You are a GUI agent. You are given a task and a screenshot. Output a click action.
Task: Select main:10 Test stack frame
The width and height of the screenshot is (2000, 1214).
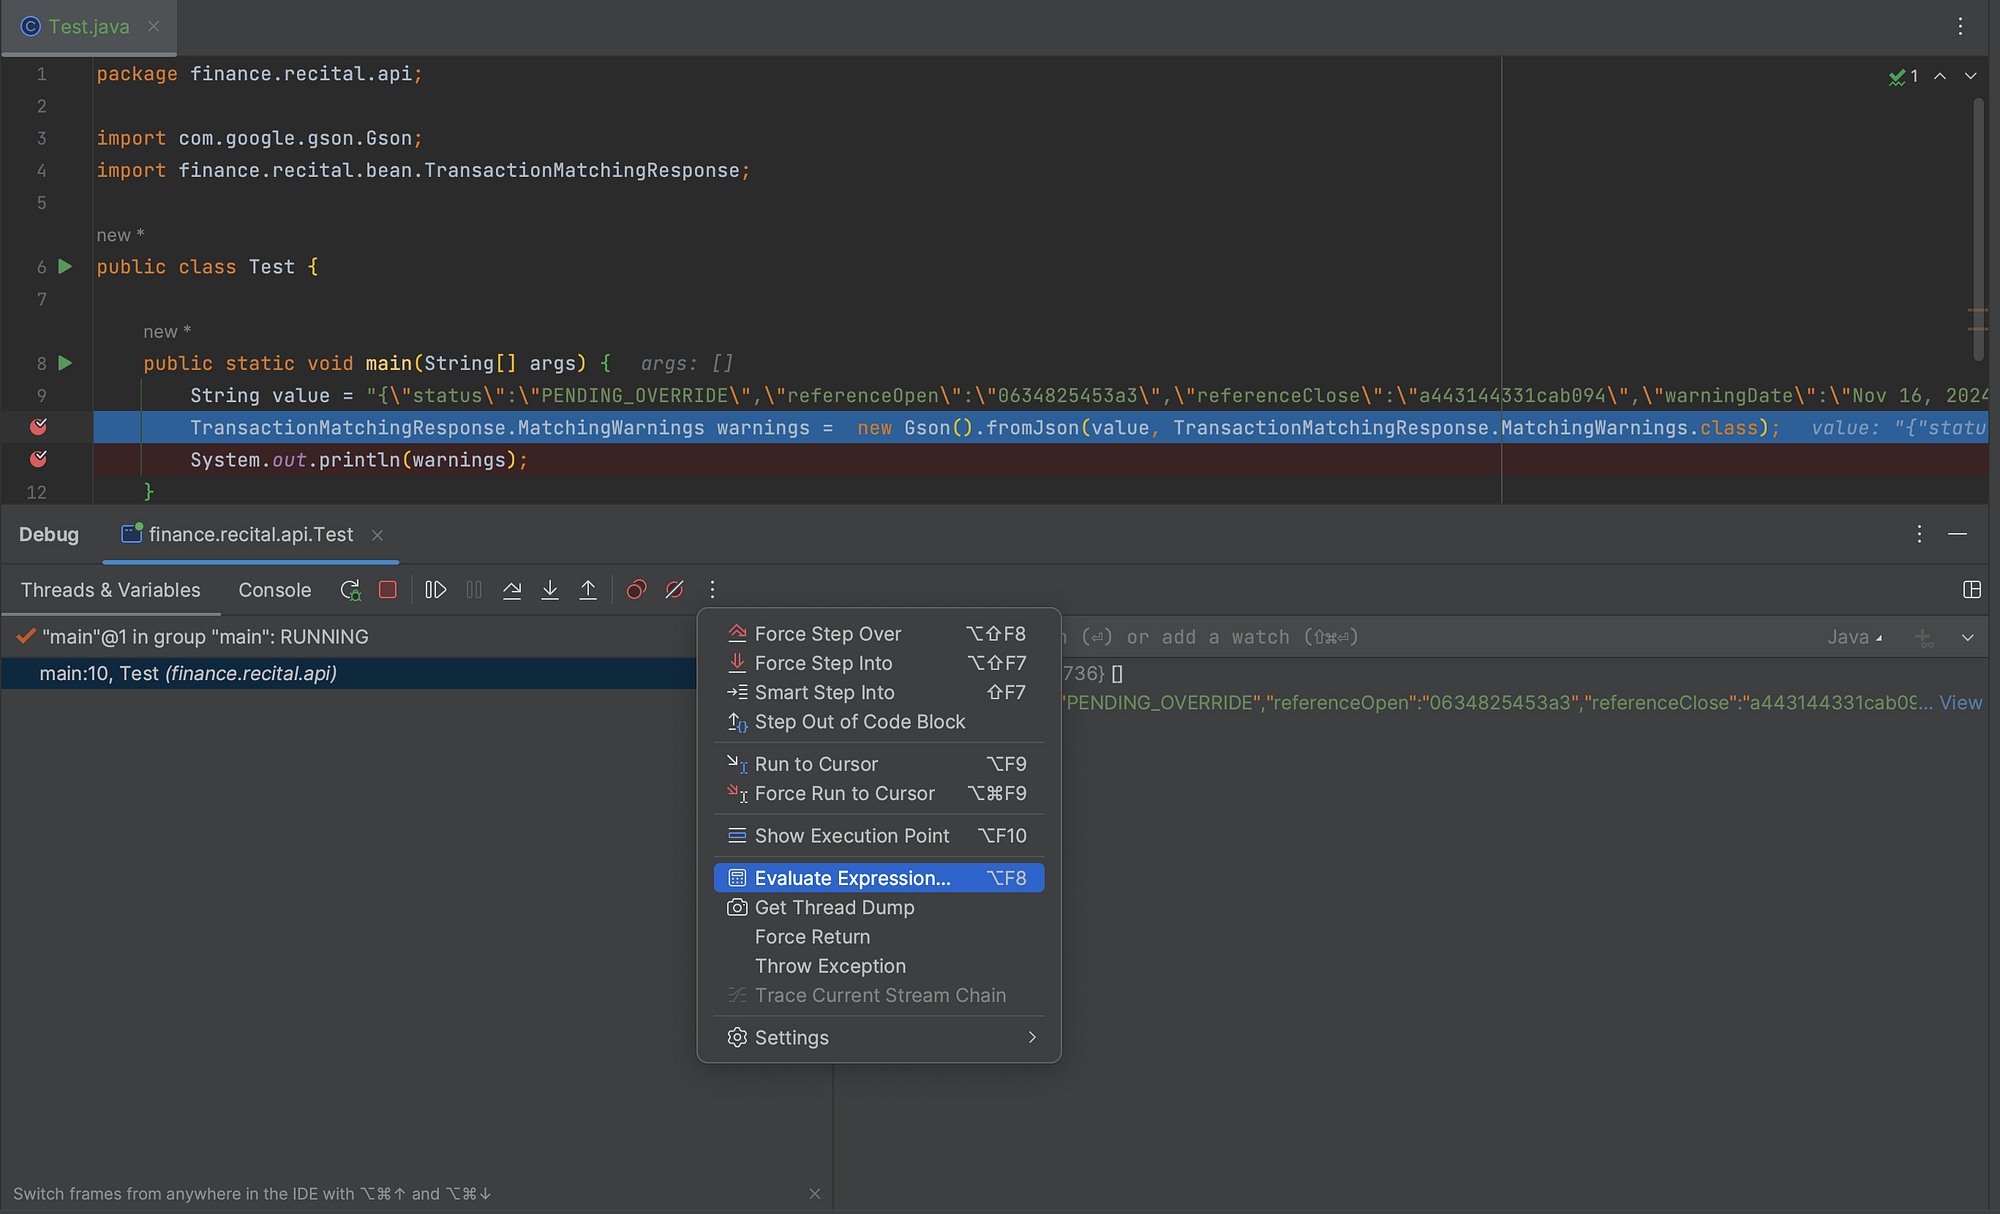tap(188, 673)
